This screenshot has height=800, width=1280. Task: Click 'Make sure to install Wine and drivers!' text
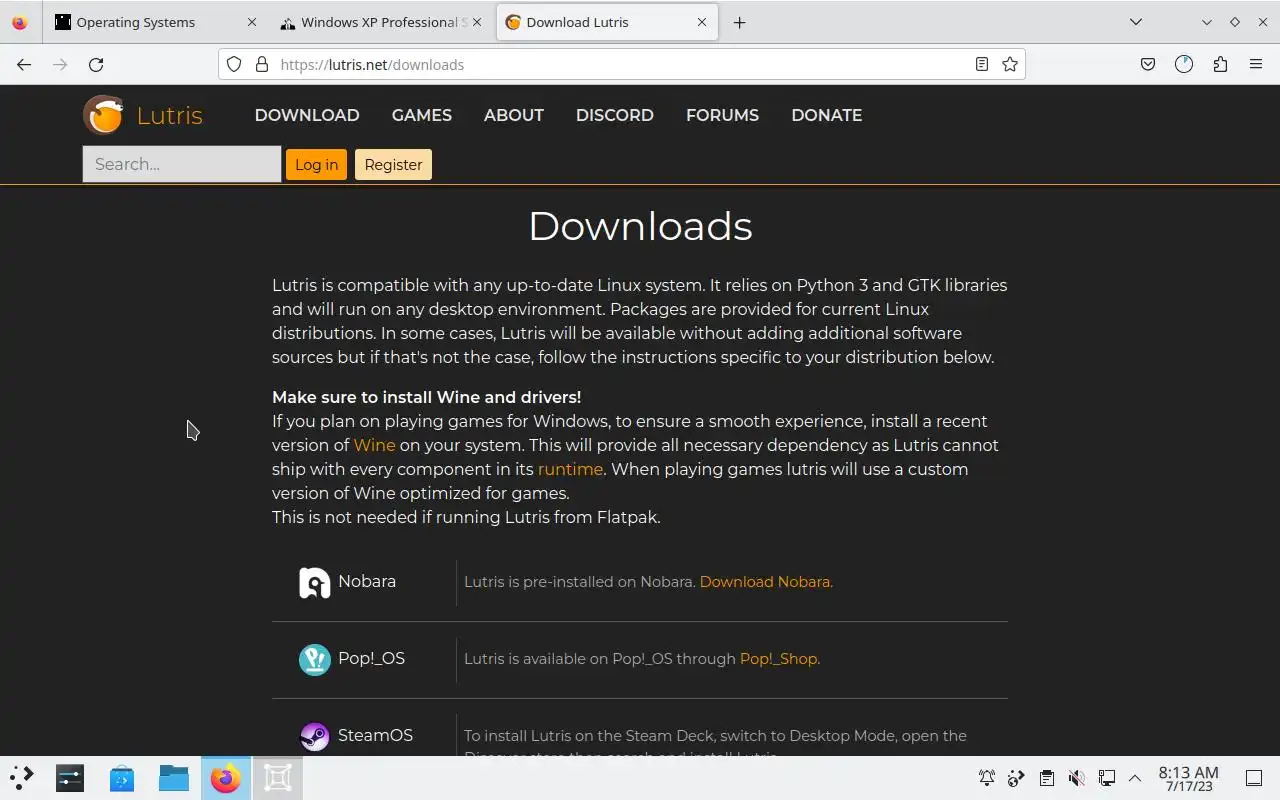(x=426, y=397)
